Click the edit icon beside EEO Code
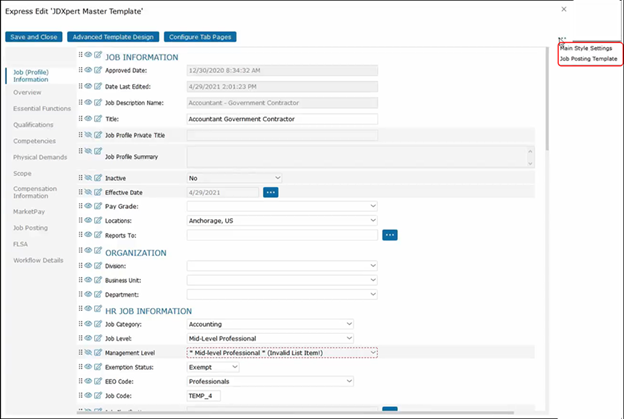This screenshot has width=624, height=419. [x=98, y=380]
